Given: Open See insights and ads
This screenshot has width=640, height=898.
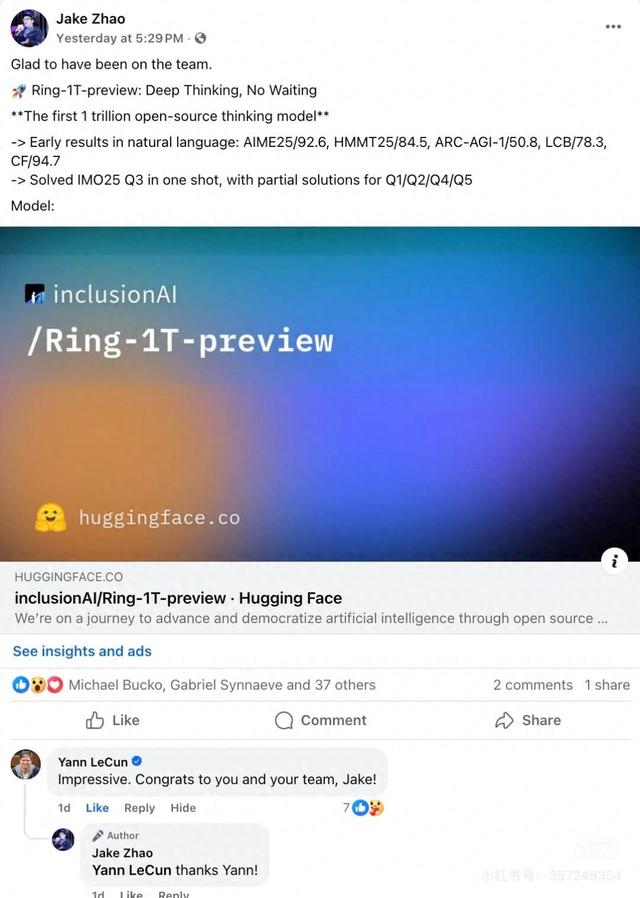Looking at the screenshot, I should (82, 651).
